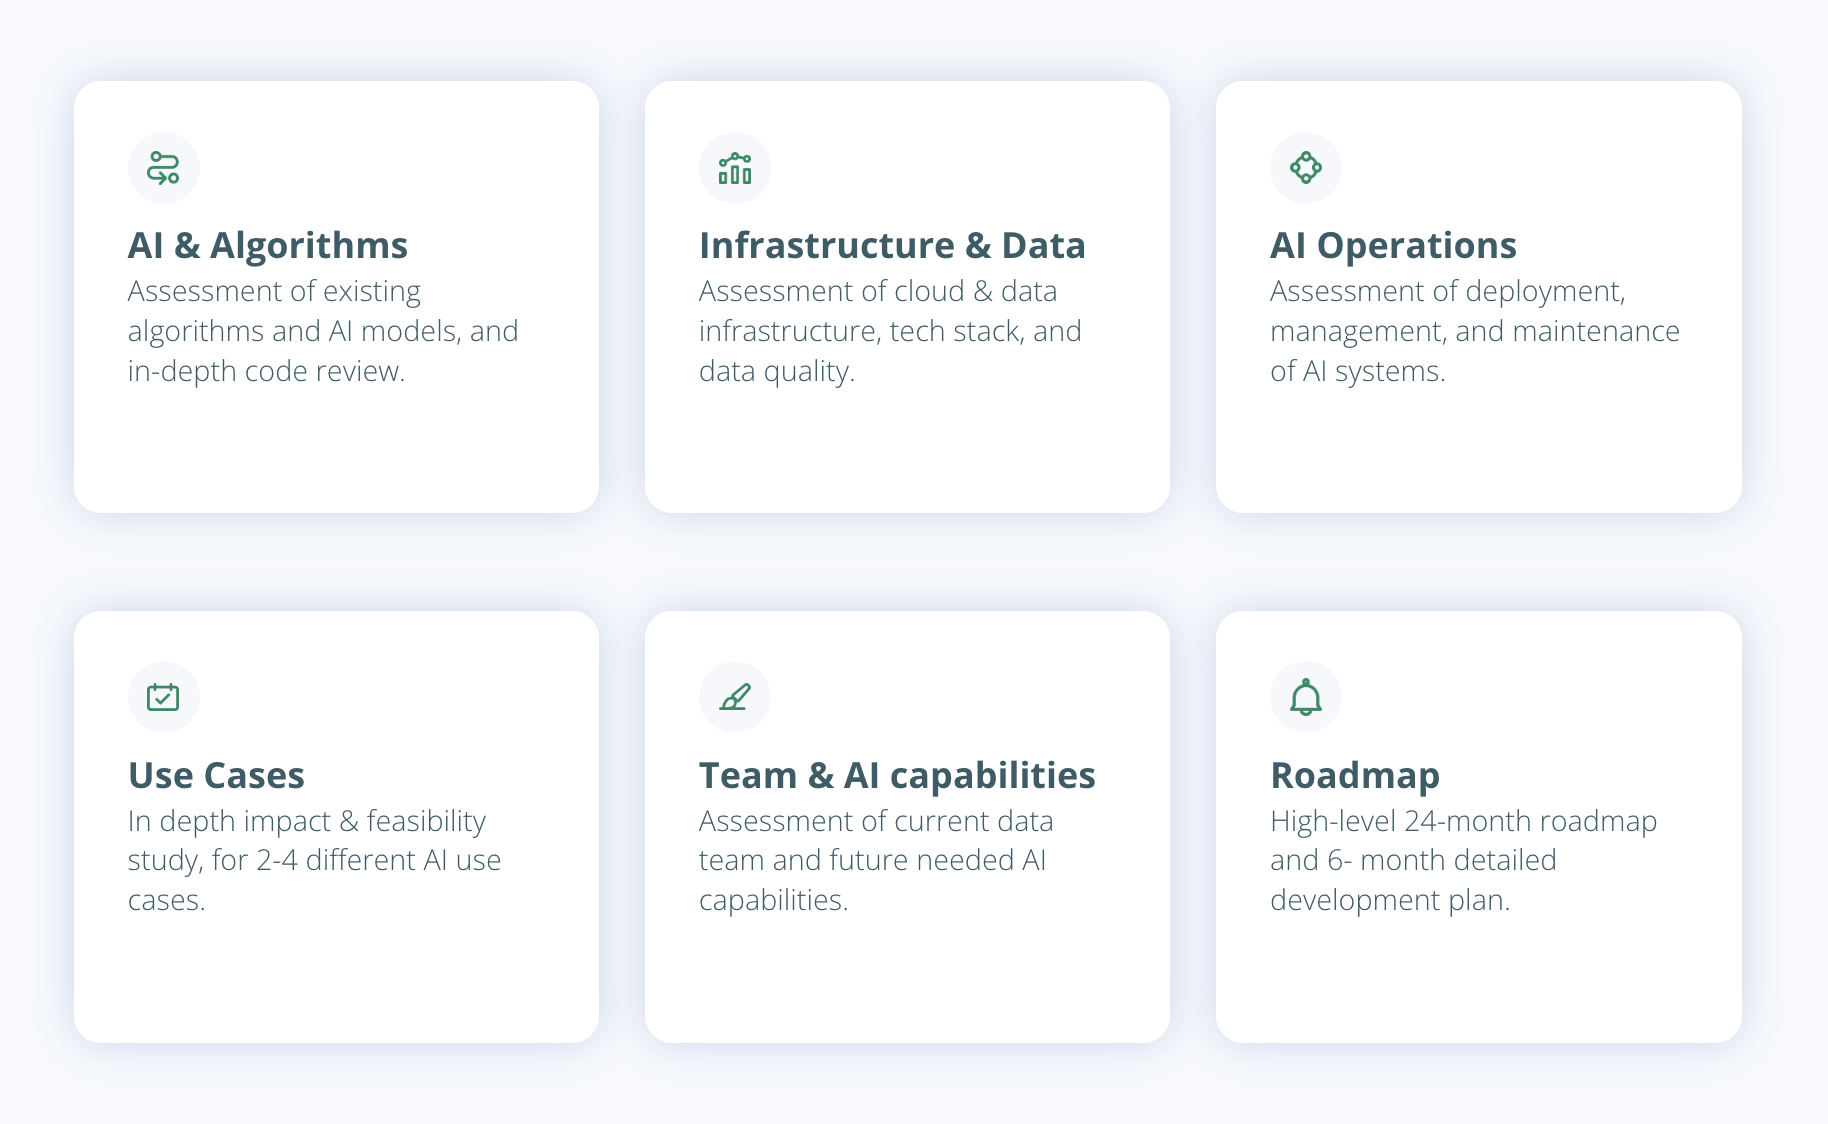Screen dimensions: 1828x1124
Task: Click the calendar check icon for Use Cases
Action: pyautogui.click(x=163, y=697)
